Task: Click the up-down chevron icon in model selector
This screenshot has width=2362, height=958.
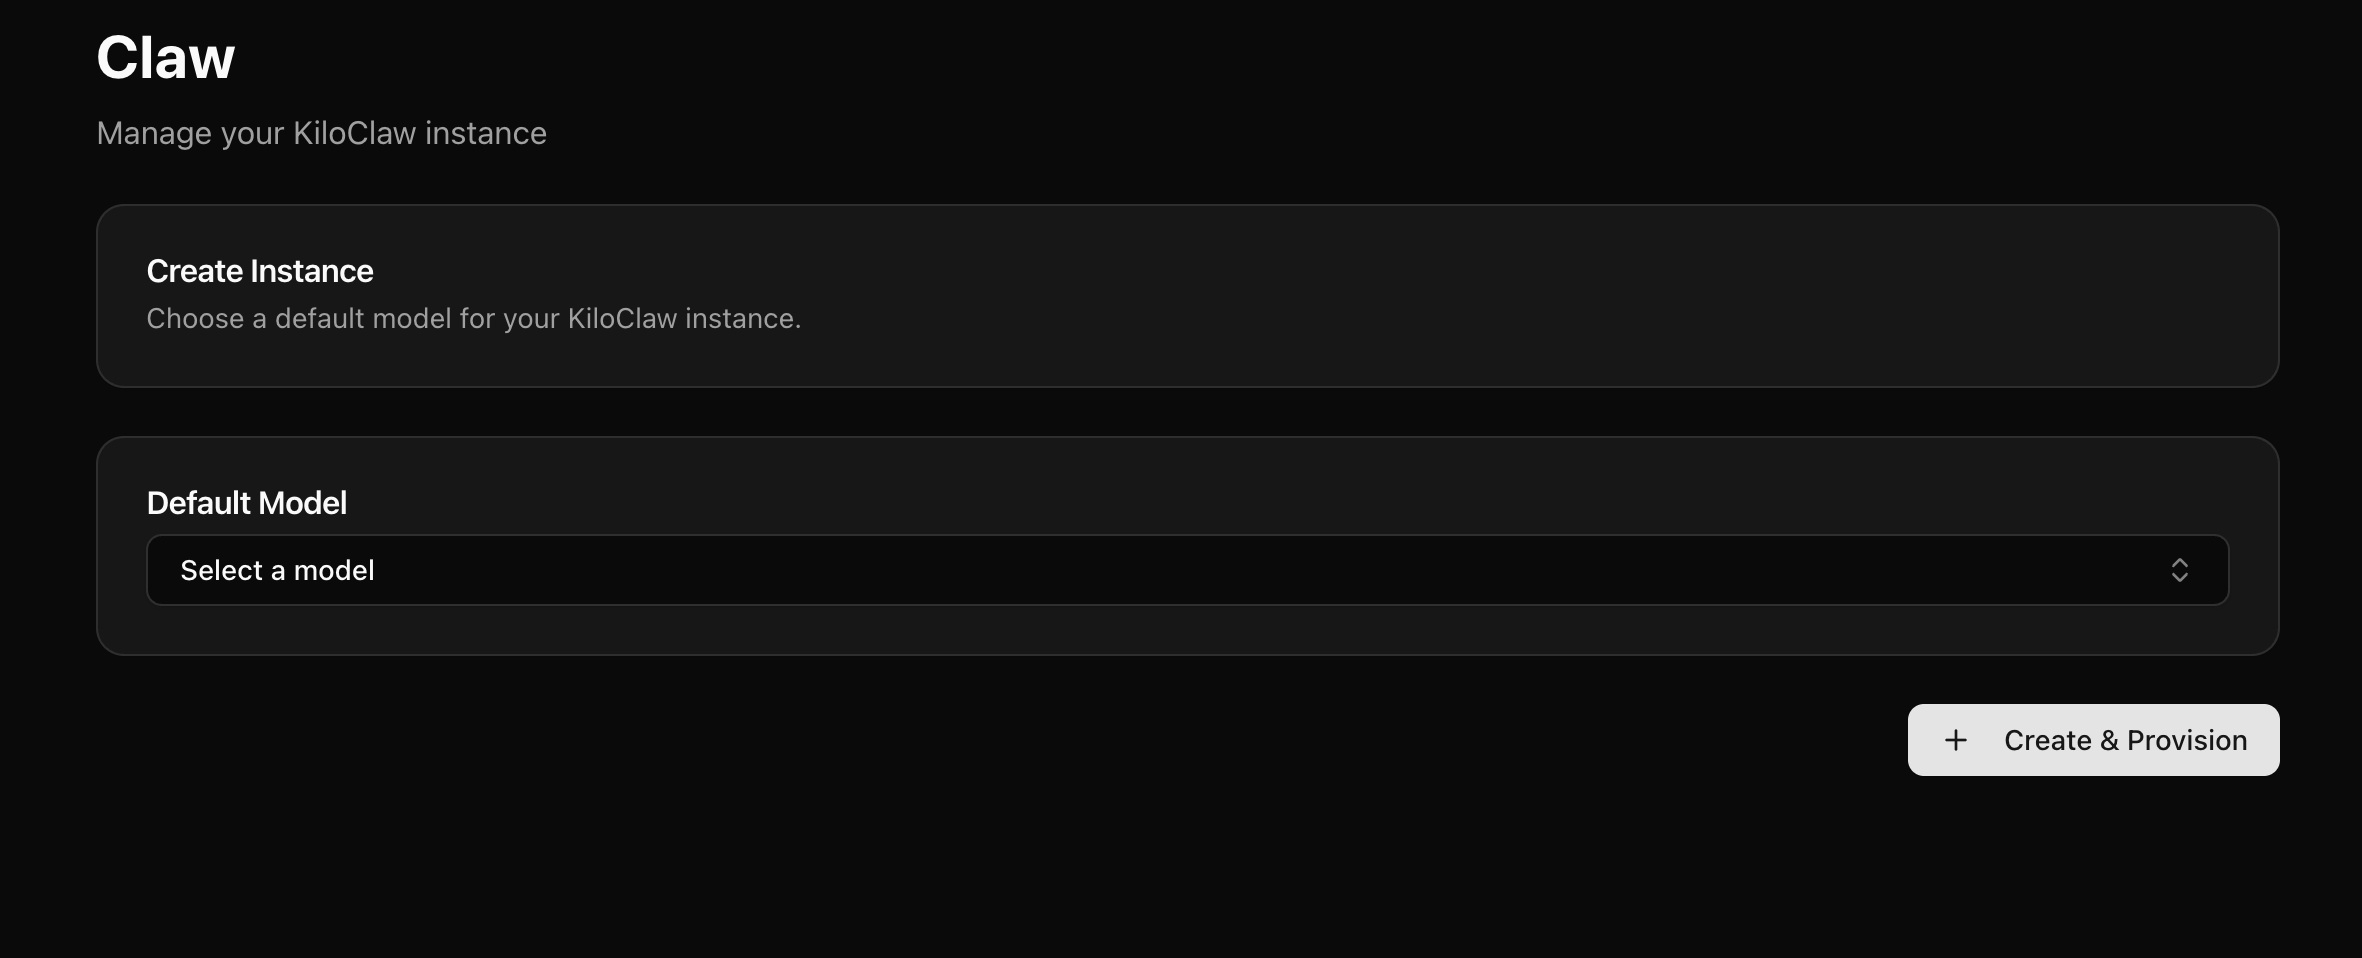Action: point(2179,570)
